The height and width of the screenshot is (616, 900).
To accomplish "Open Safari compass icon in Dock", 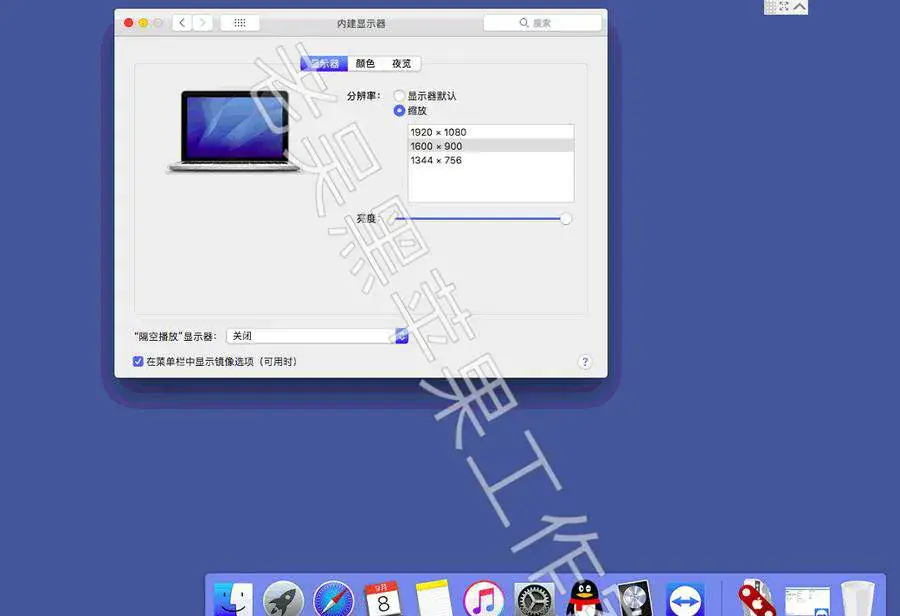I will [x=333, y=599].
